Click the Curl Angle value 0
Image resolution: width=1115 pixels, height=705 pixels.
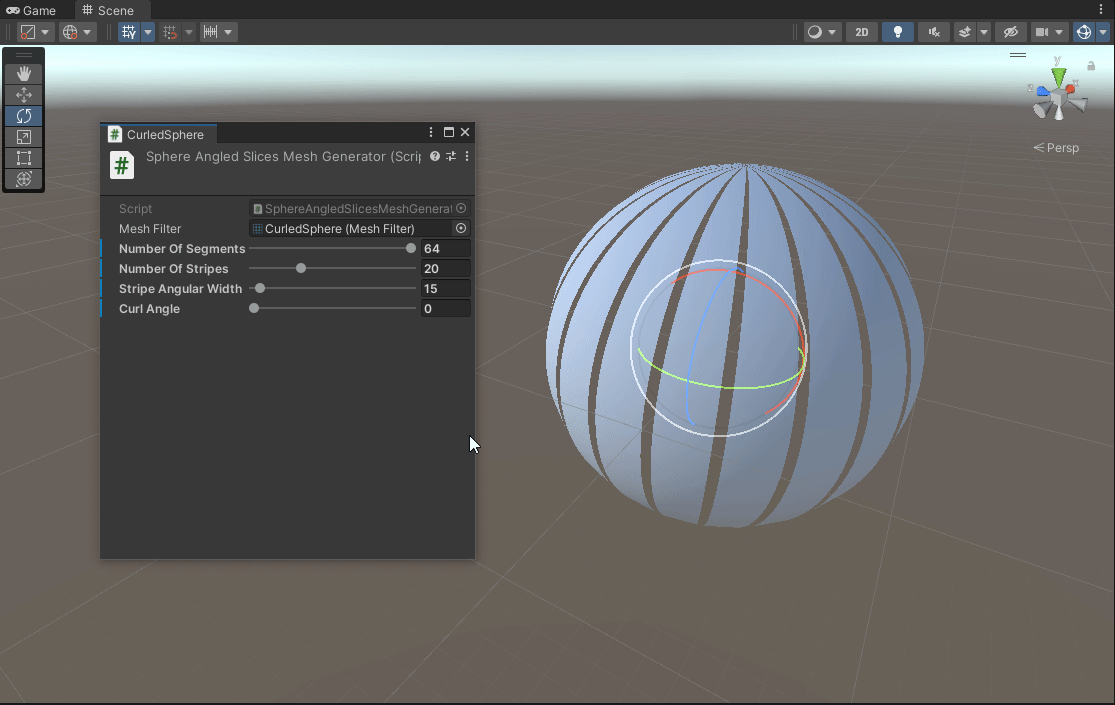point(446,308)
